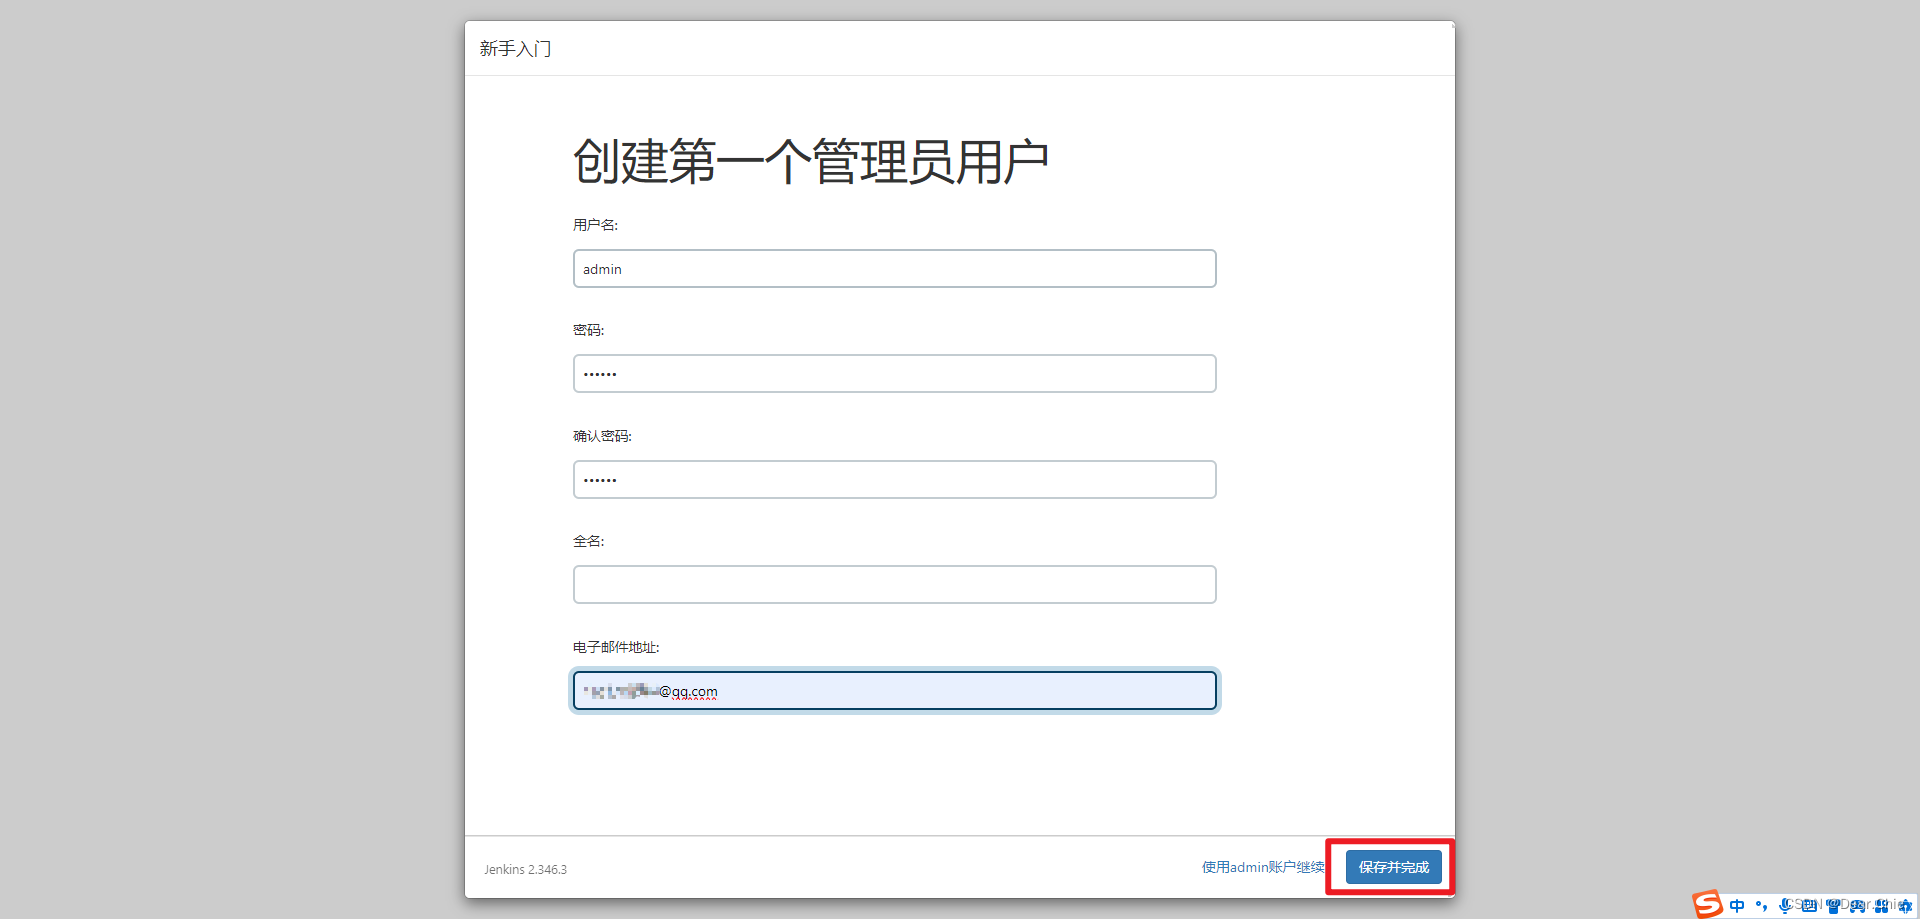Click the 用户名: label
Image resolution: width=1920 pixels, height=919 pixels.
[x=595, y=225]
